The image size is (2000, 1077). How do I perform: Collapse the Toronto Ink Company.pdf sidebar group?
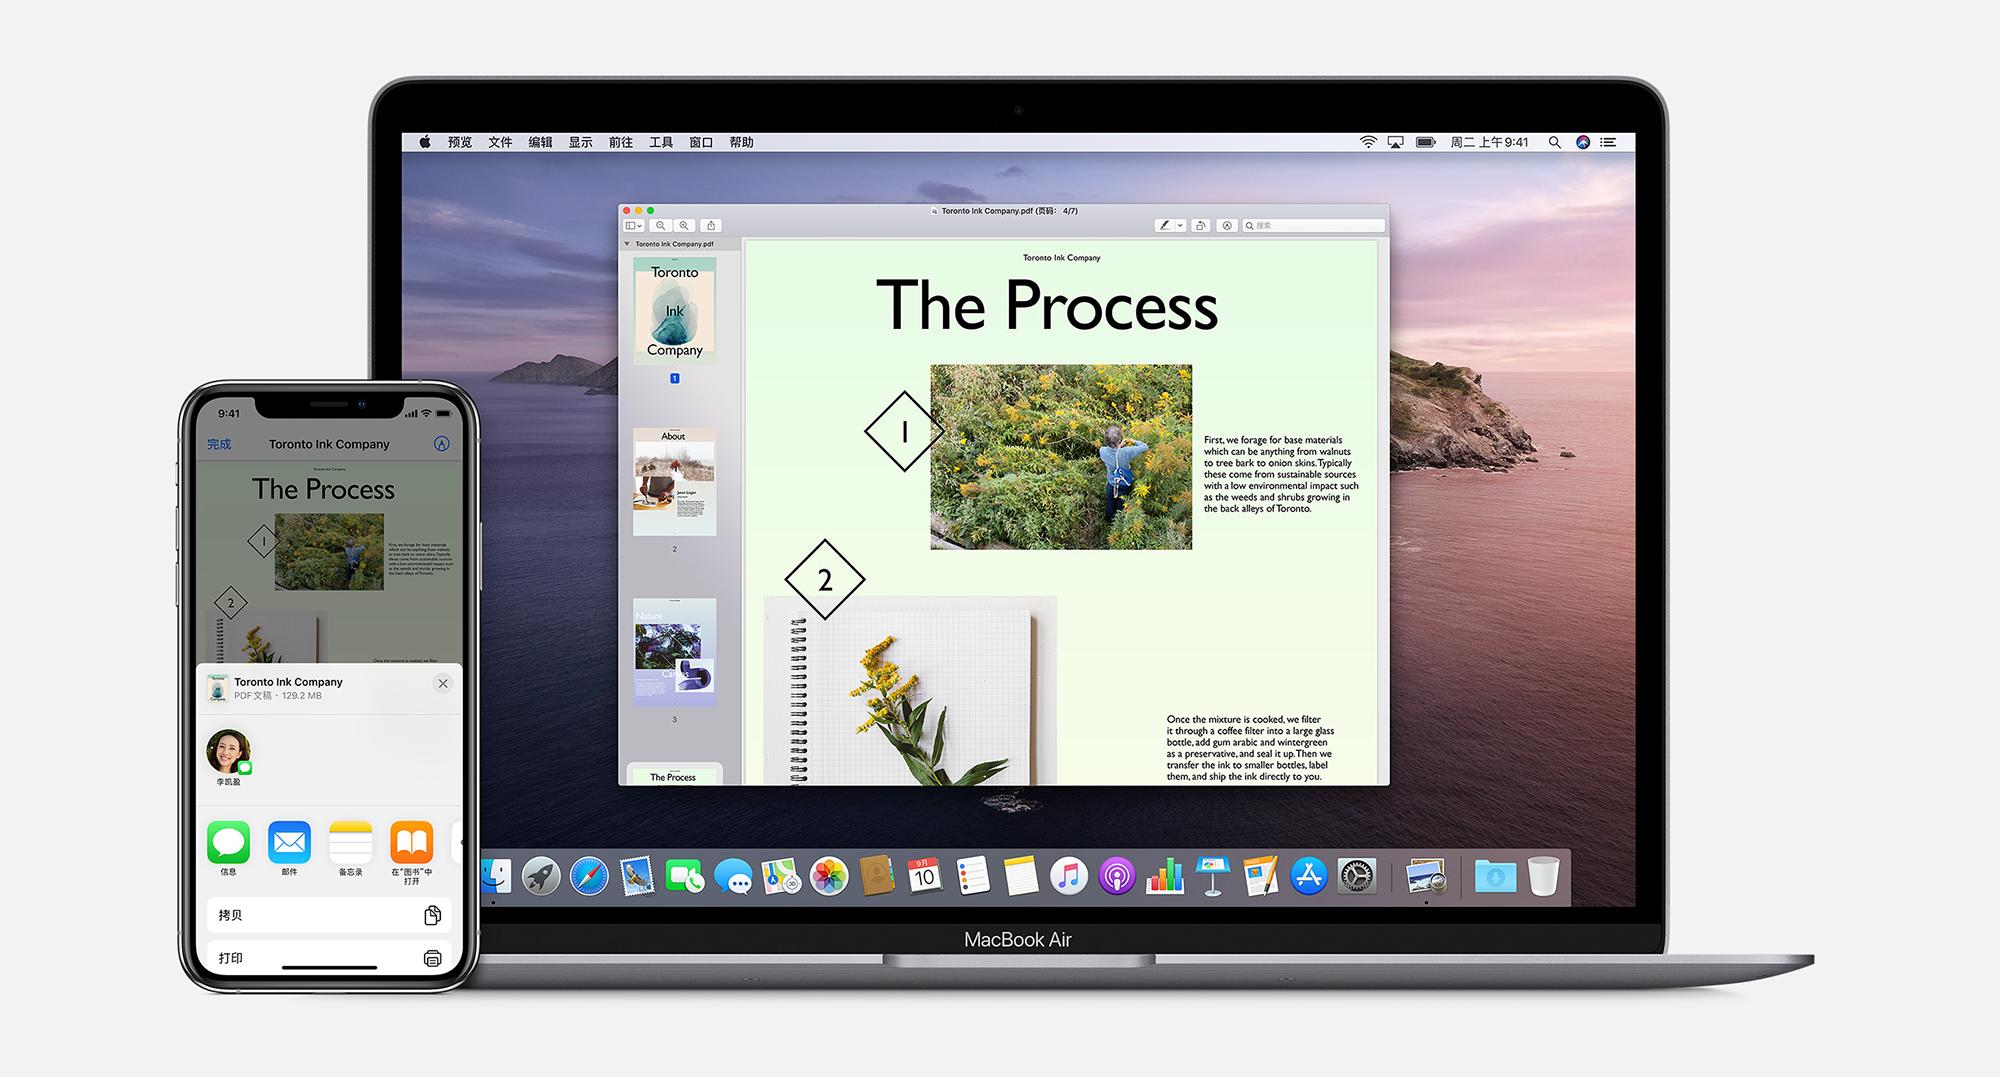tap(627, 244)
